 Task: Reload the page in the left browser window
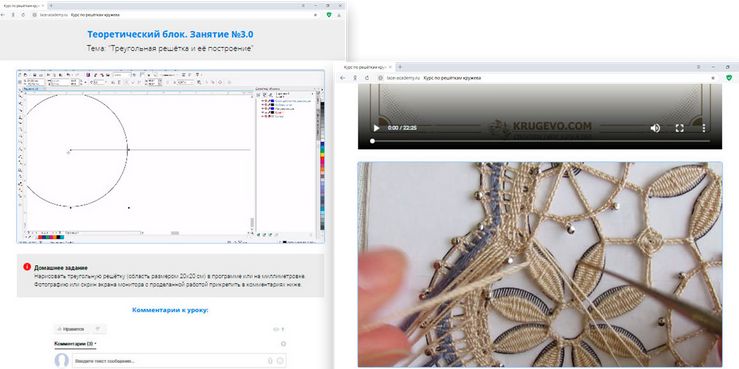click(23, 15)
